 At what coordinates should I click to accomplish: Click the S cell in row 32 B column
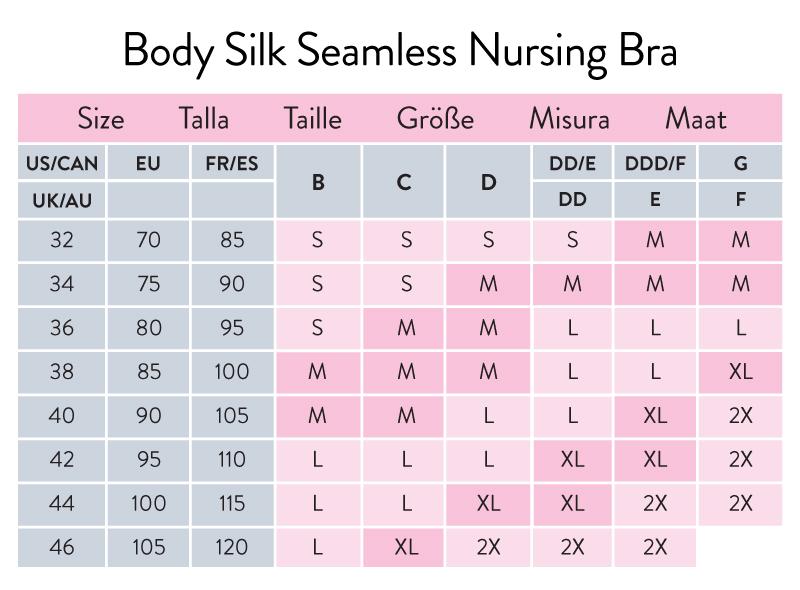(318, 241)
